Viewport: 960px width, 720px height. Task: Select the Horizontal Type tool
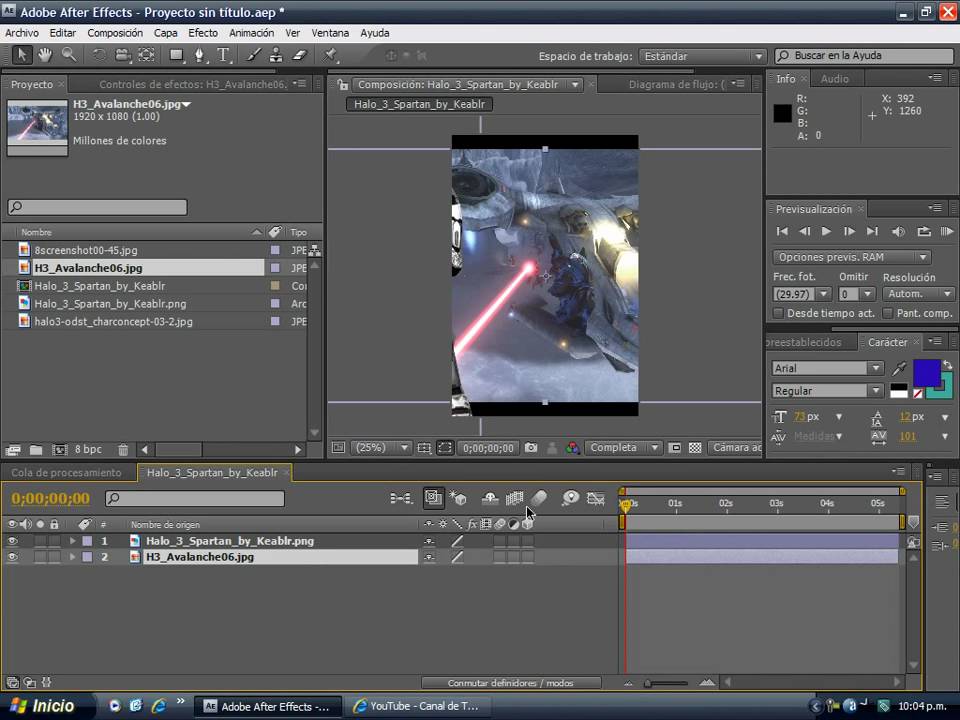coord(223,55)
